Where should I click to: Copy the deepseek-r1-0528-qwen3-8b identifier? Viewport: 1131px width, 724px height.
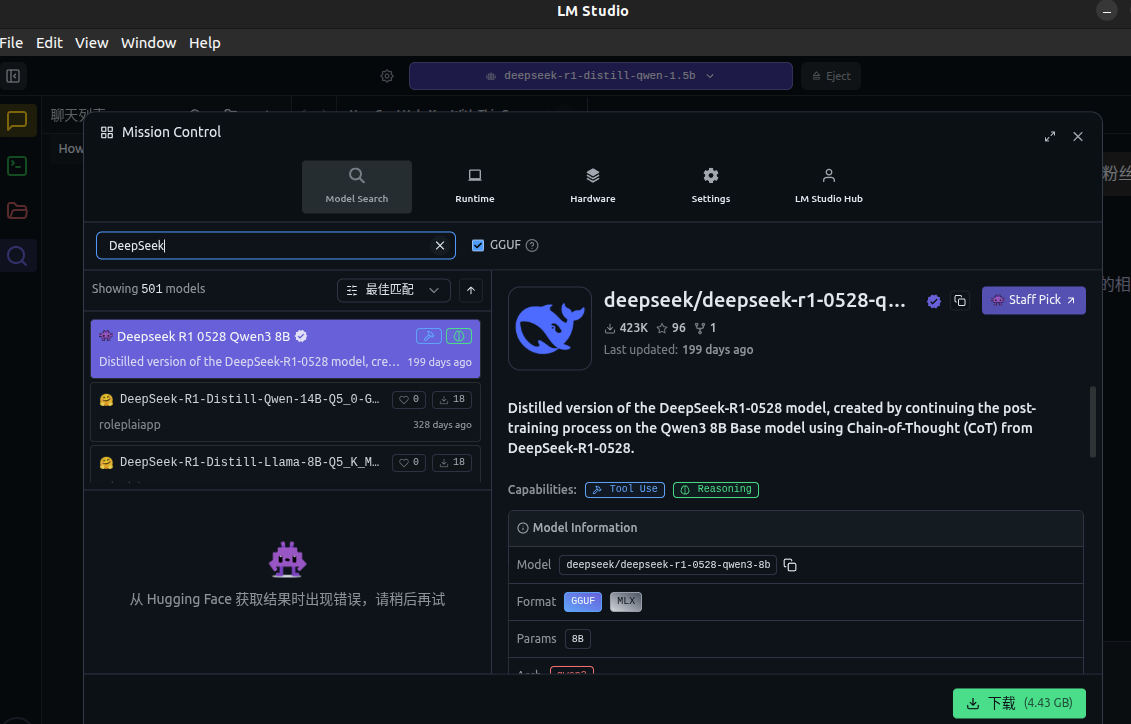pos(790,565)
